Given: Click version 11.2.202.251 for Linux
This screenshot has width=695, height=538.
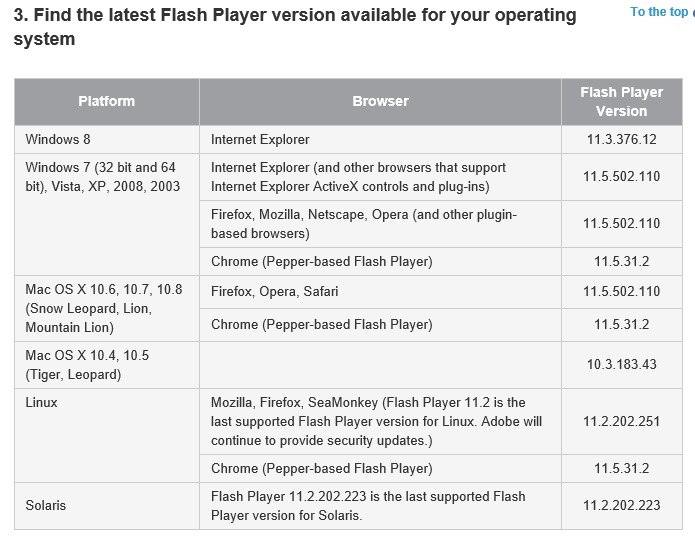Looking at the screenshot, I should pyautogui.click(x=621, y=421).
